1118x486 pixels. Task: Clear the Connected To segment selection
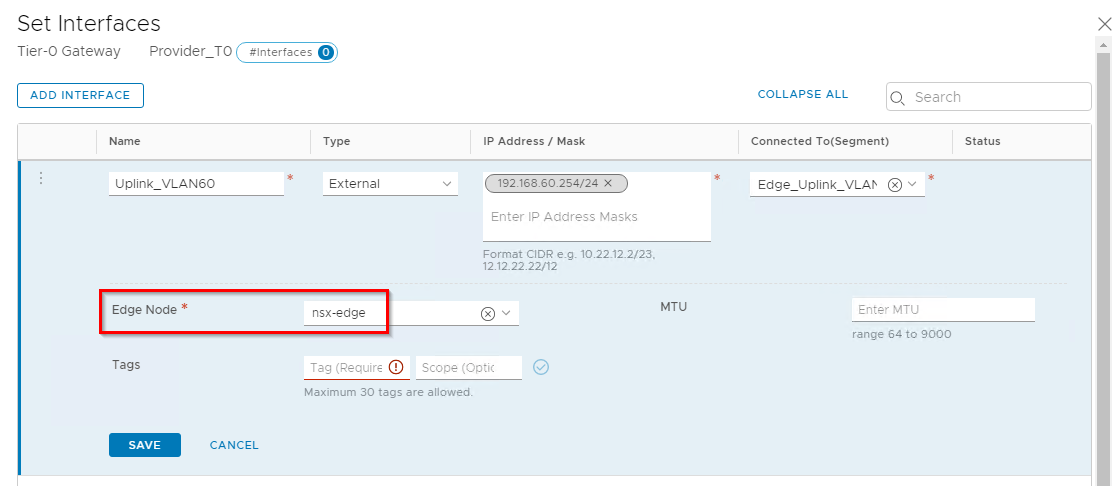895,184
